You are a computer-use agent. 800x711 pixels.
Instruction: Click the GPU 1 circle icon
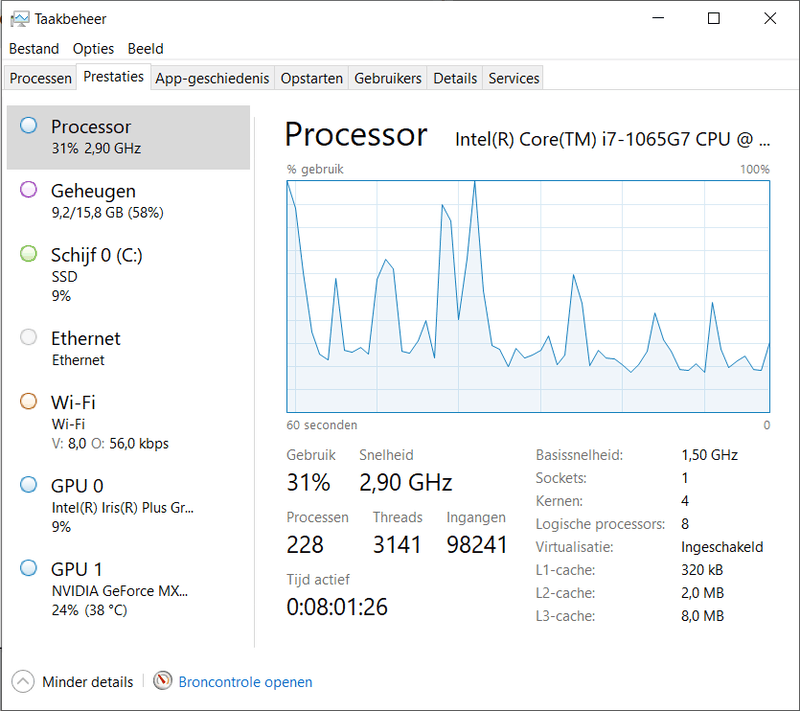[x=29, y=570]
